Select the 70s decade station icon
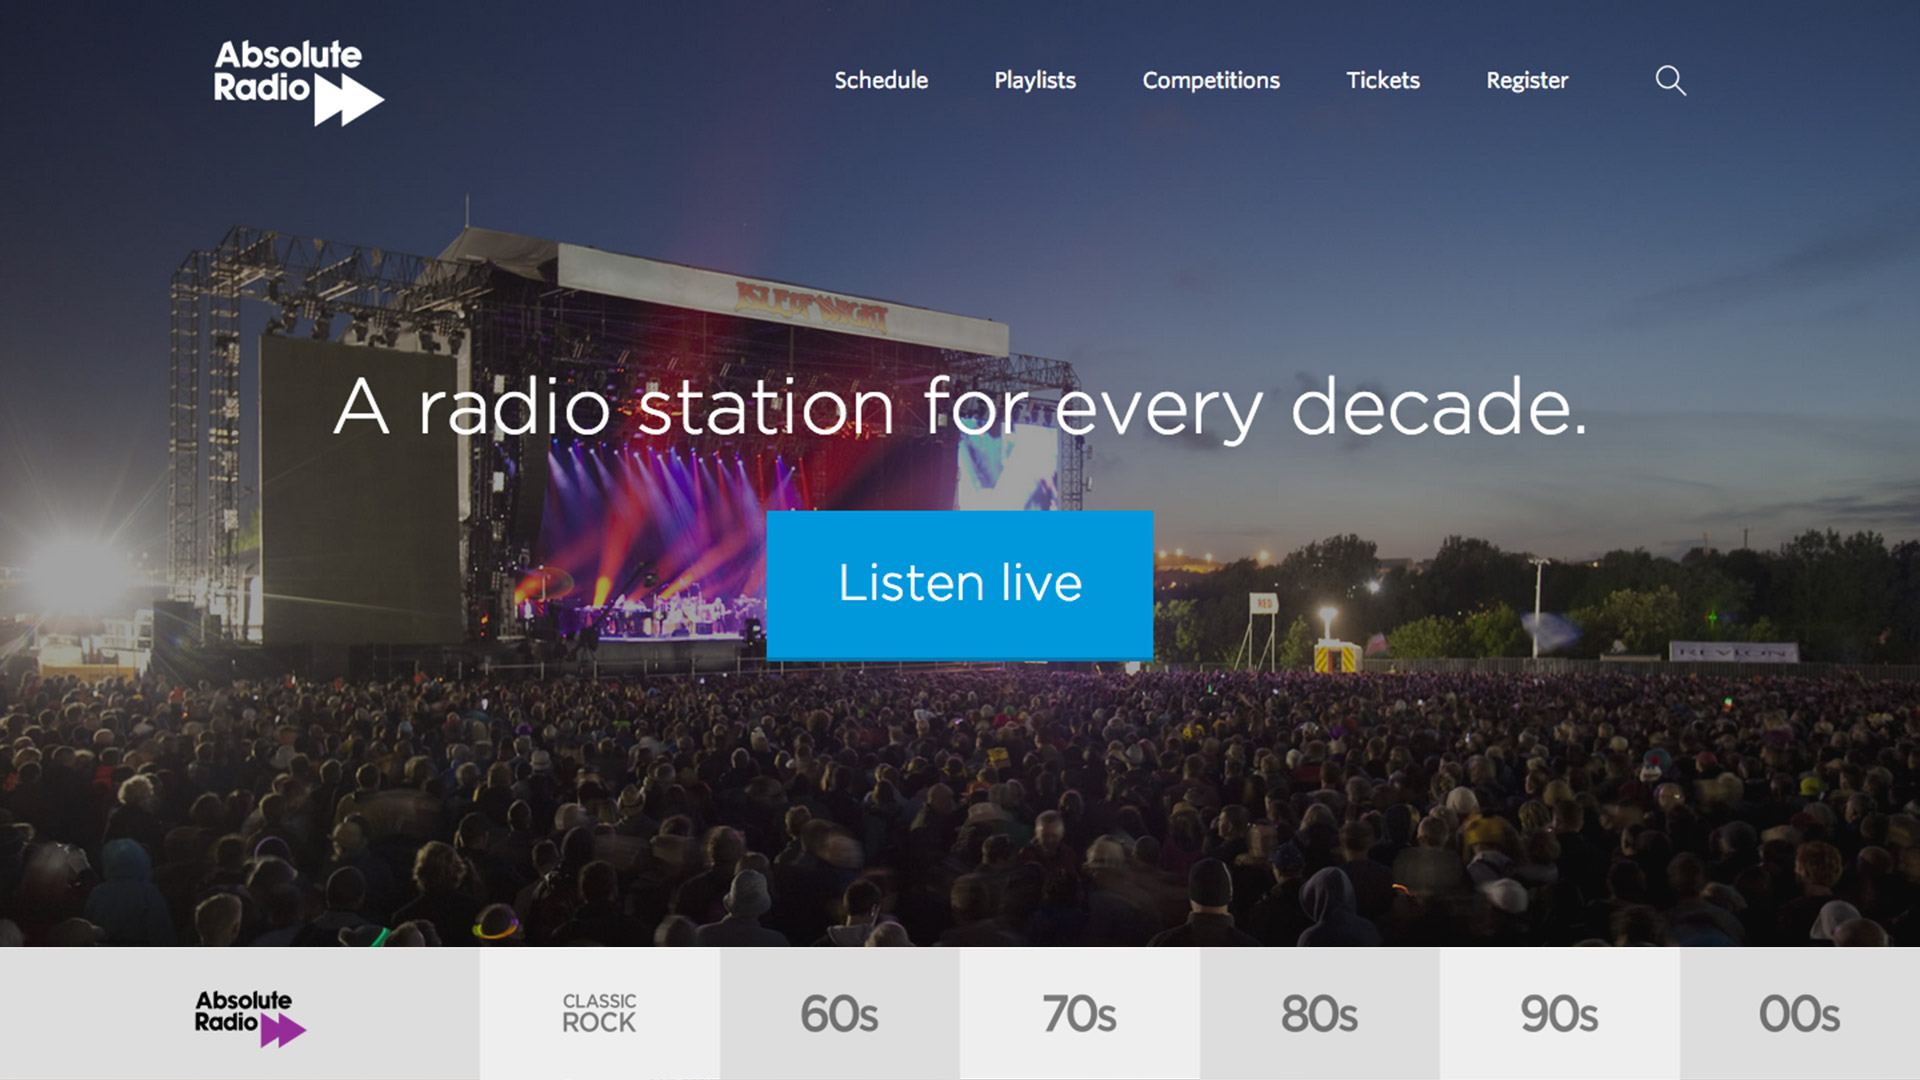Screen dimensions: 1920x1080 coord(1080,1015)
